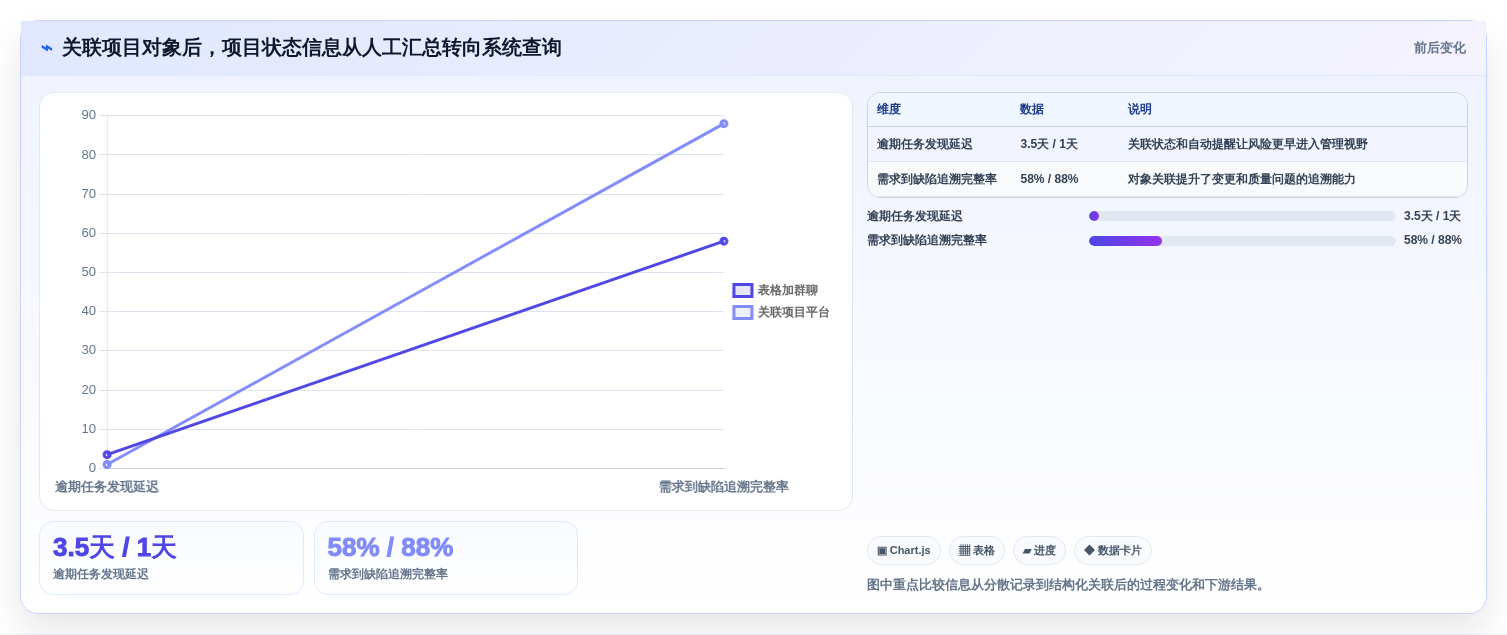This screenshot has width=1507, height=635.
Task: Select table cell 58% / 88%
Action: pos(1049,180)
